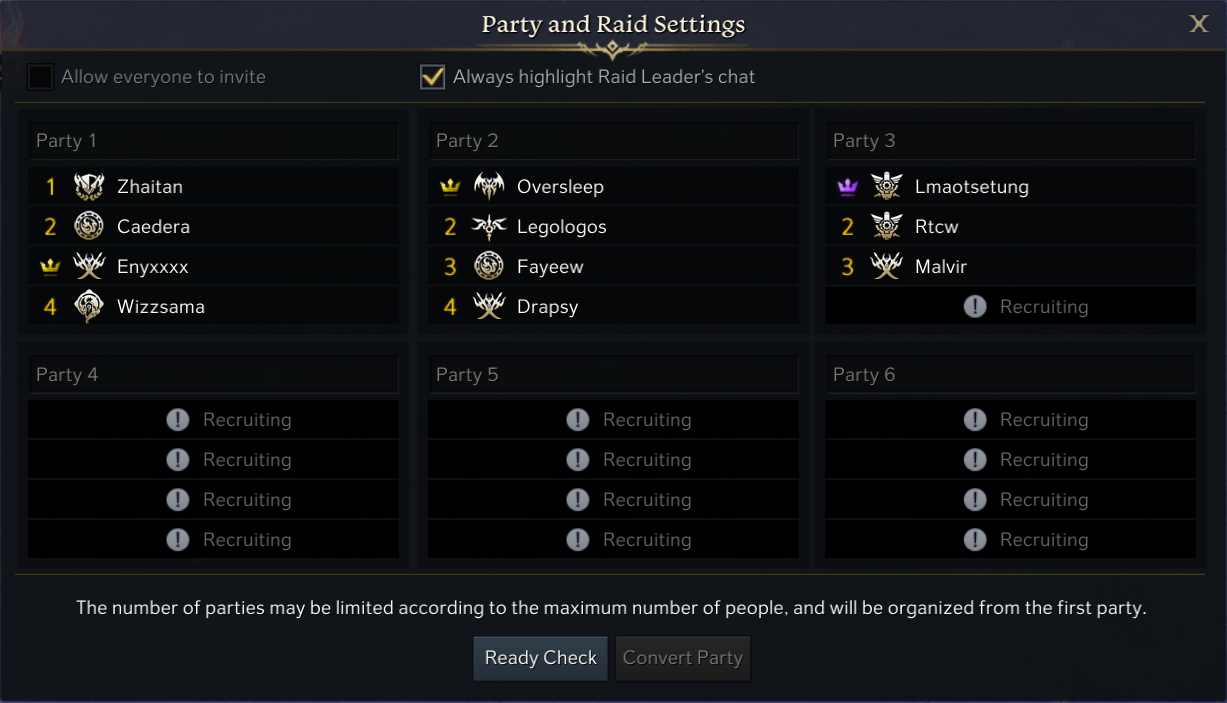Select Malvir in Party 3
1227x703 pixels.
pyautogui.click(x=941, y=267)
